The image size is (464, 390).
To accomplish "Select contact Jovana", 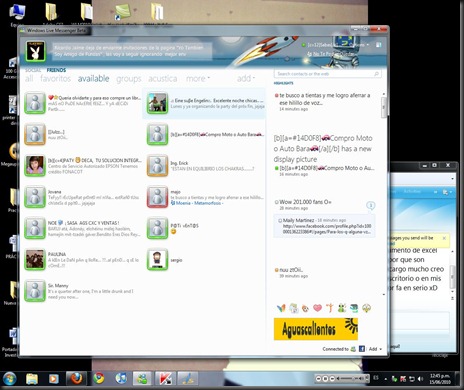I will [x=83, y=197].
